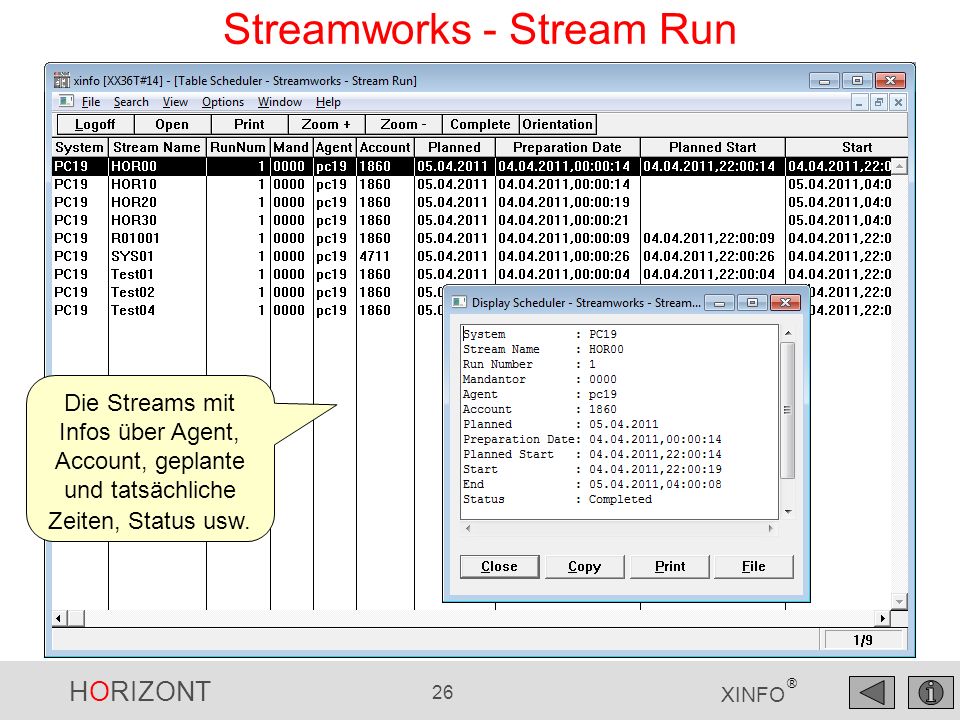Close the dialog with the Close button
This screenshot has width=960, height=720.
pyautogui.click(x=499, y=566)
